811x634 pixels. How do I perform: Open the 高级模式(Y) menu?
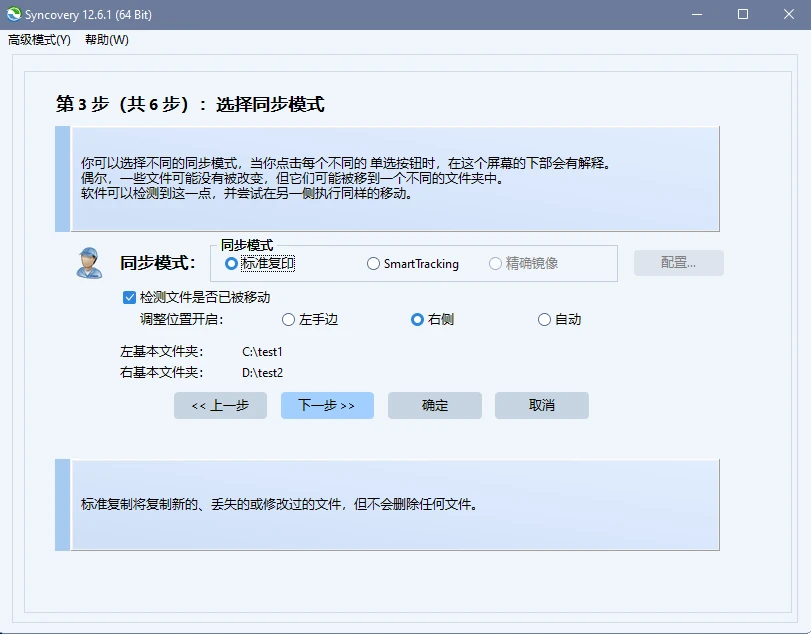39,40
